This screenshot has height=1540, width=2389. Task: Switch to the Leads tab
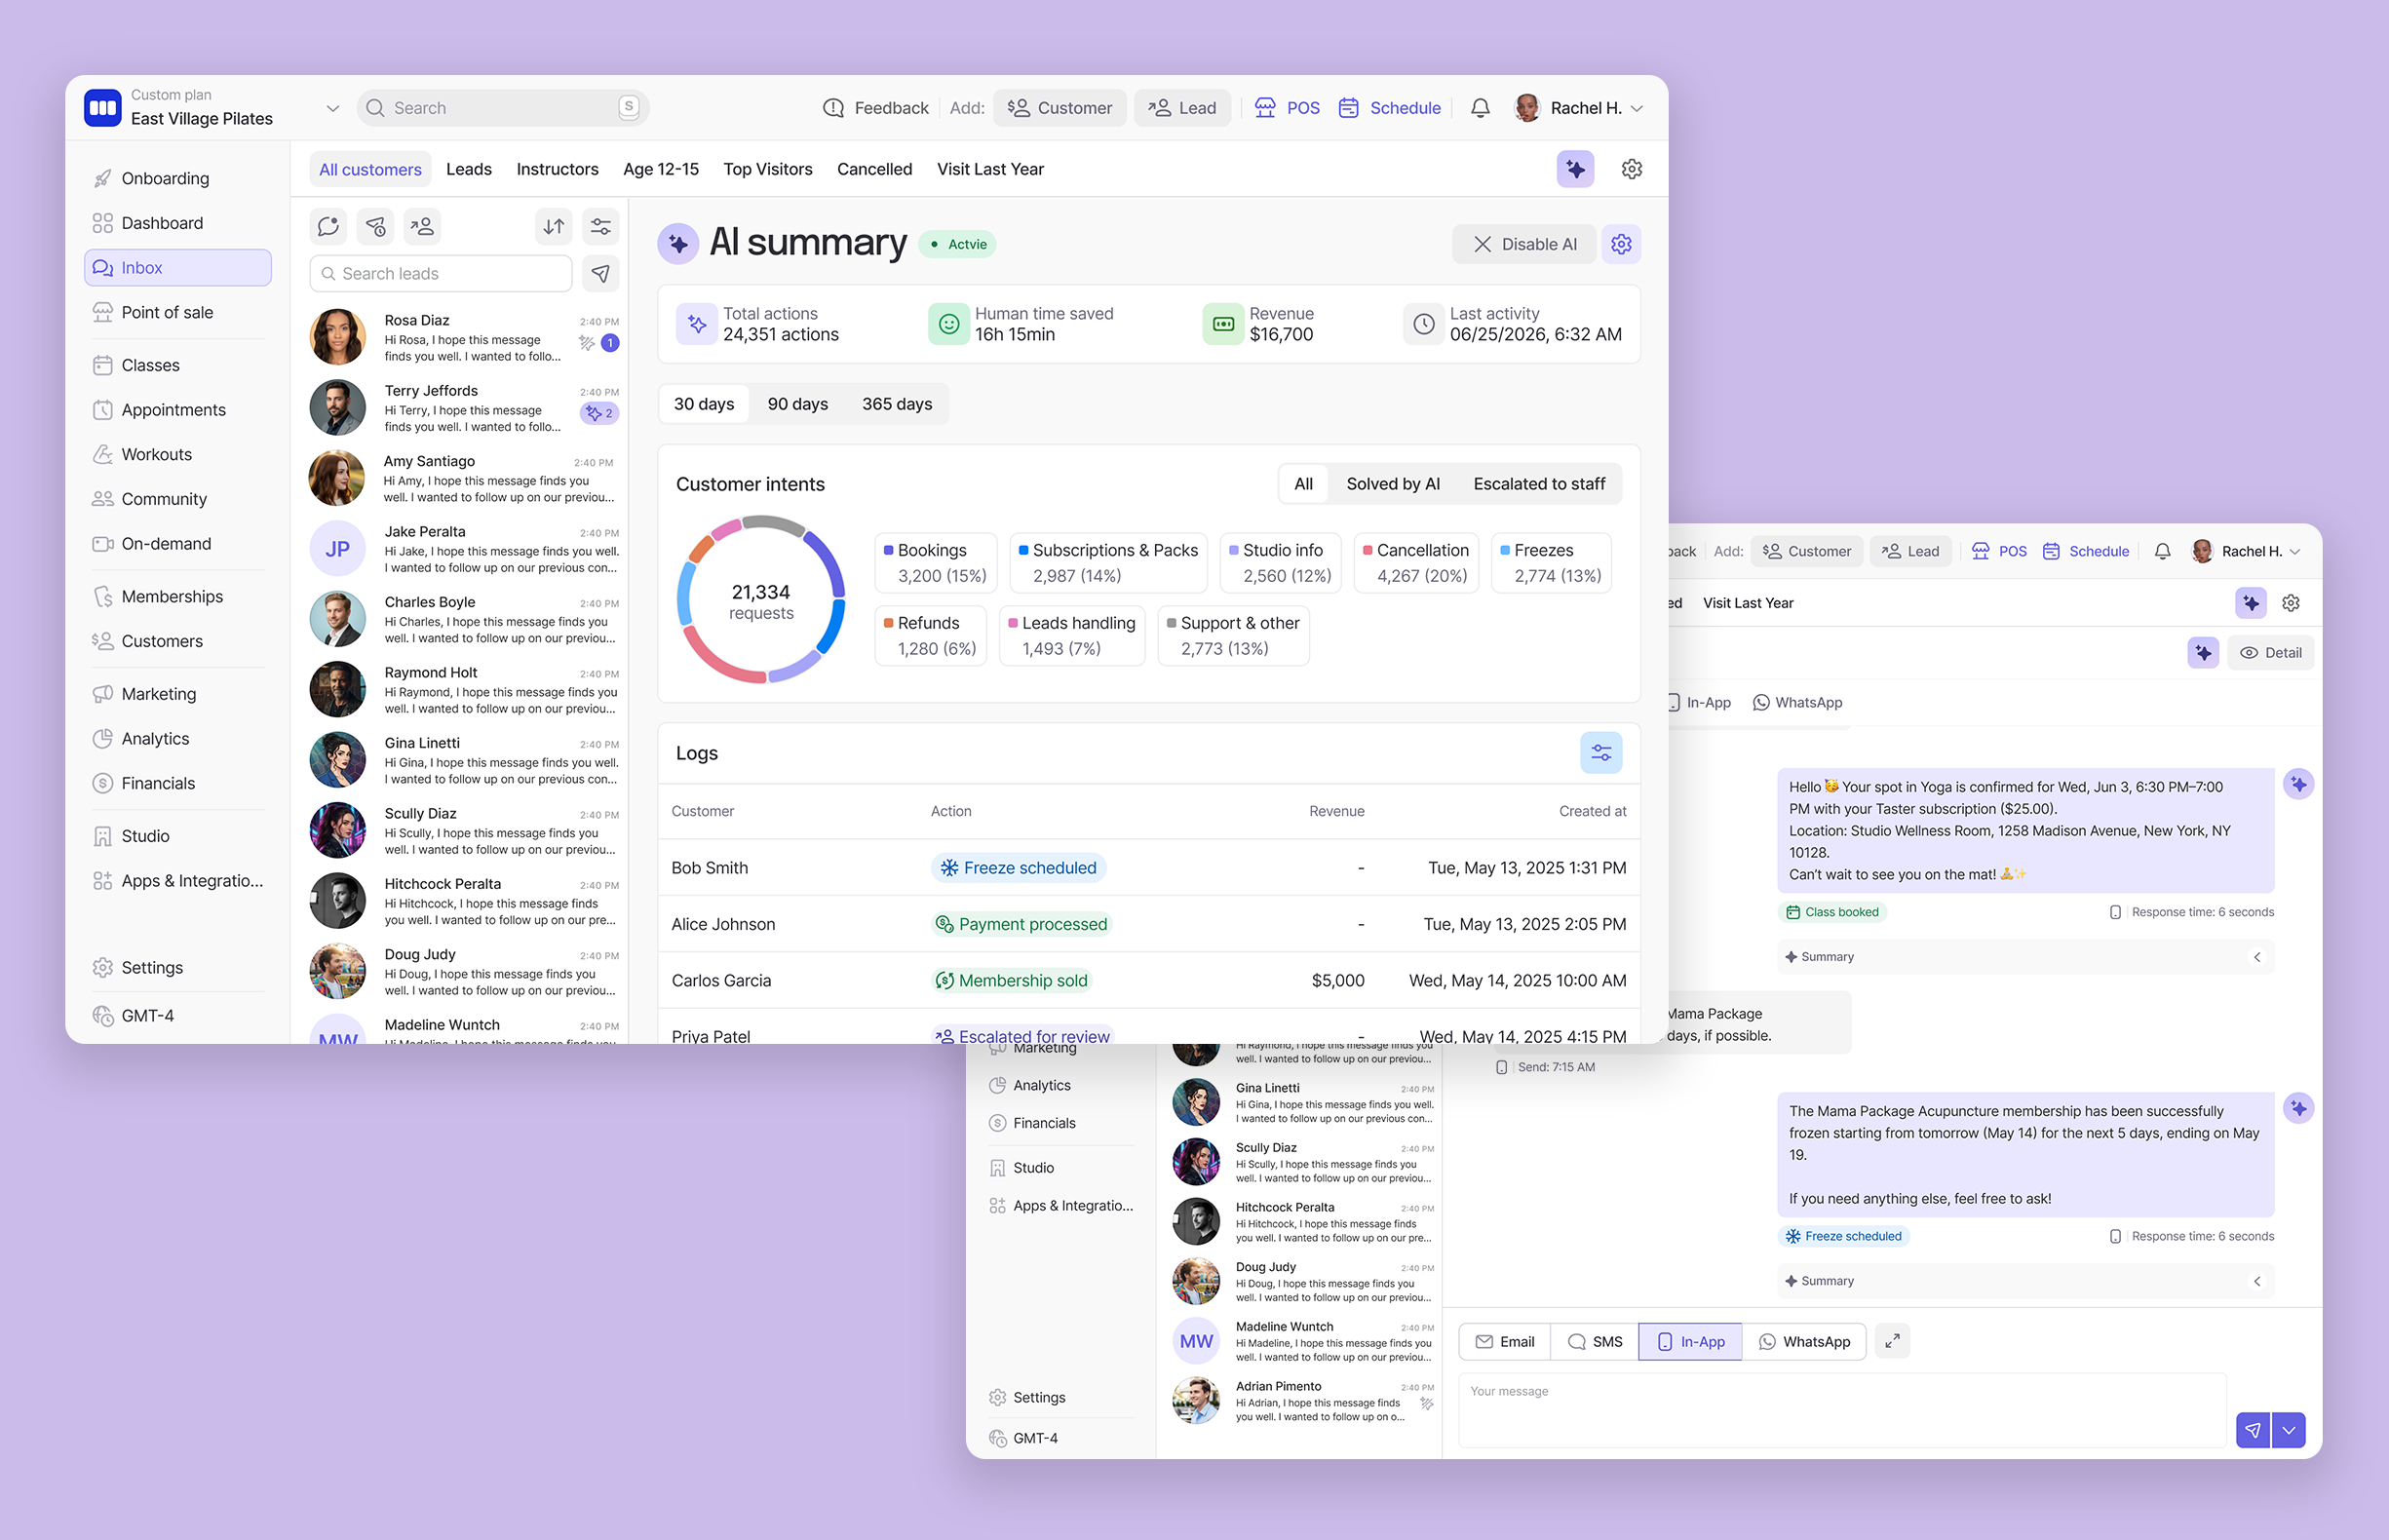click(x=469, y=169)
